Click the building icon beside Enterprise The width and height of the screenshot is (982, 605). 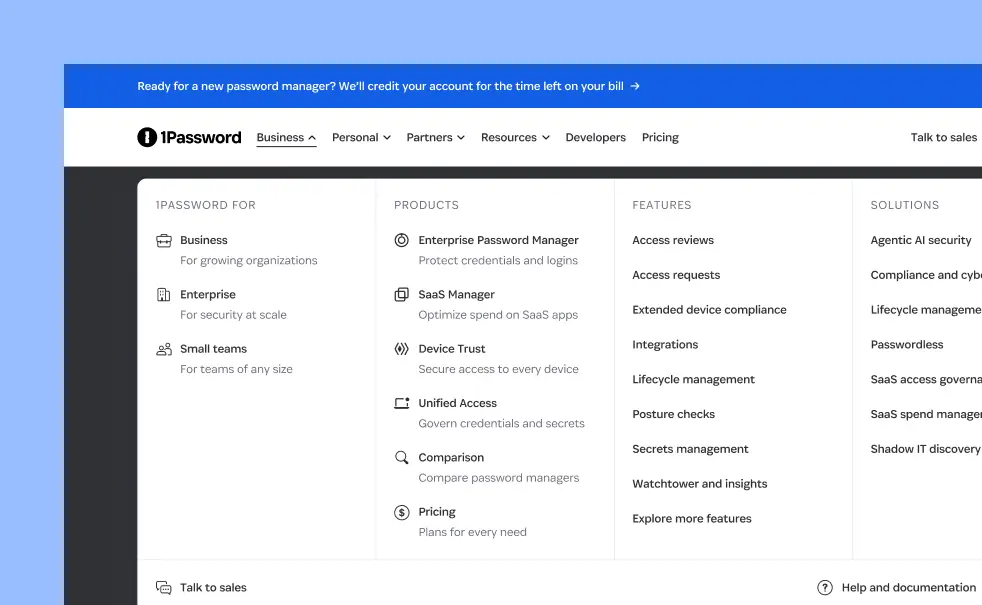tap(163, 294)
